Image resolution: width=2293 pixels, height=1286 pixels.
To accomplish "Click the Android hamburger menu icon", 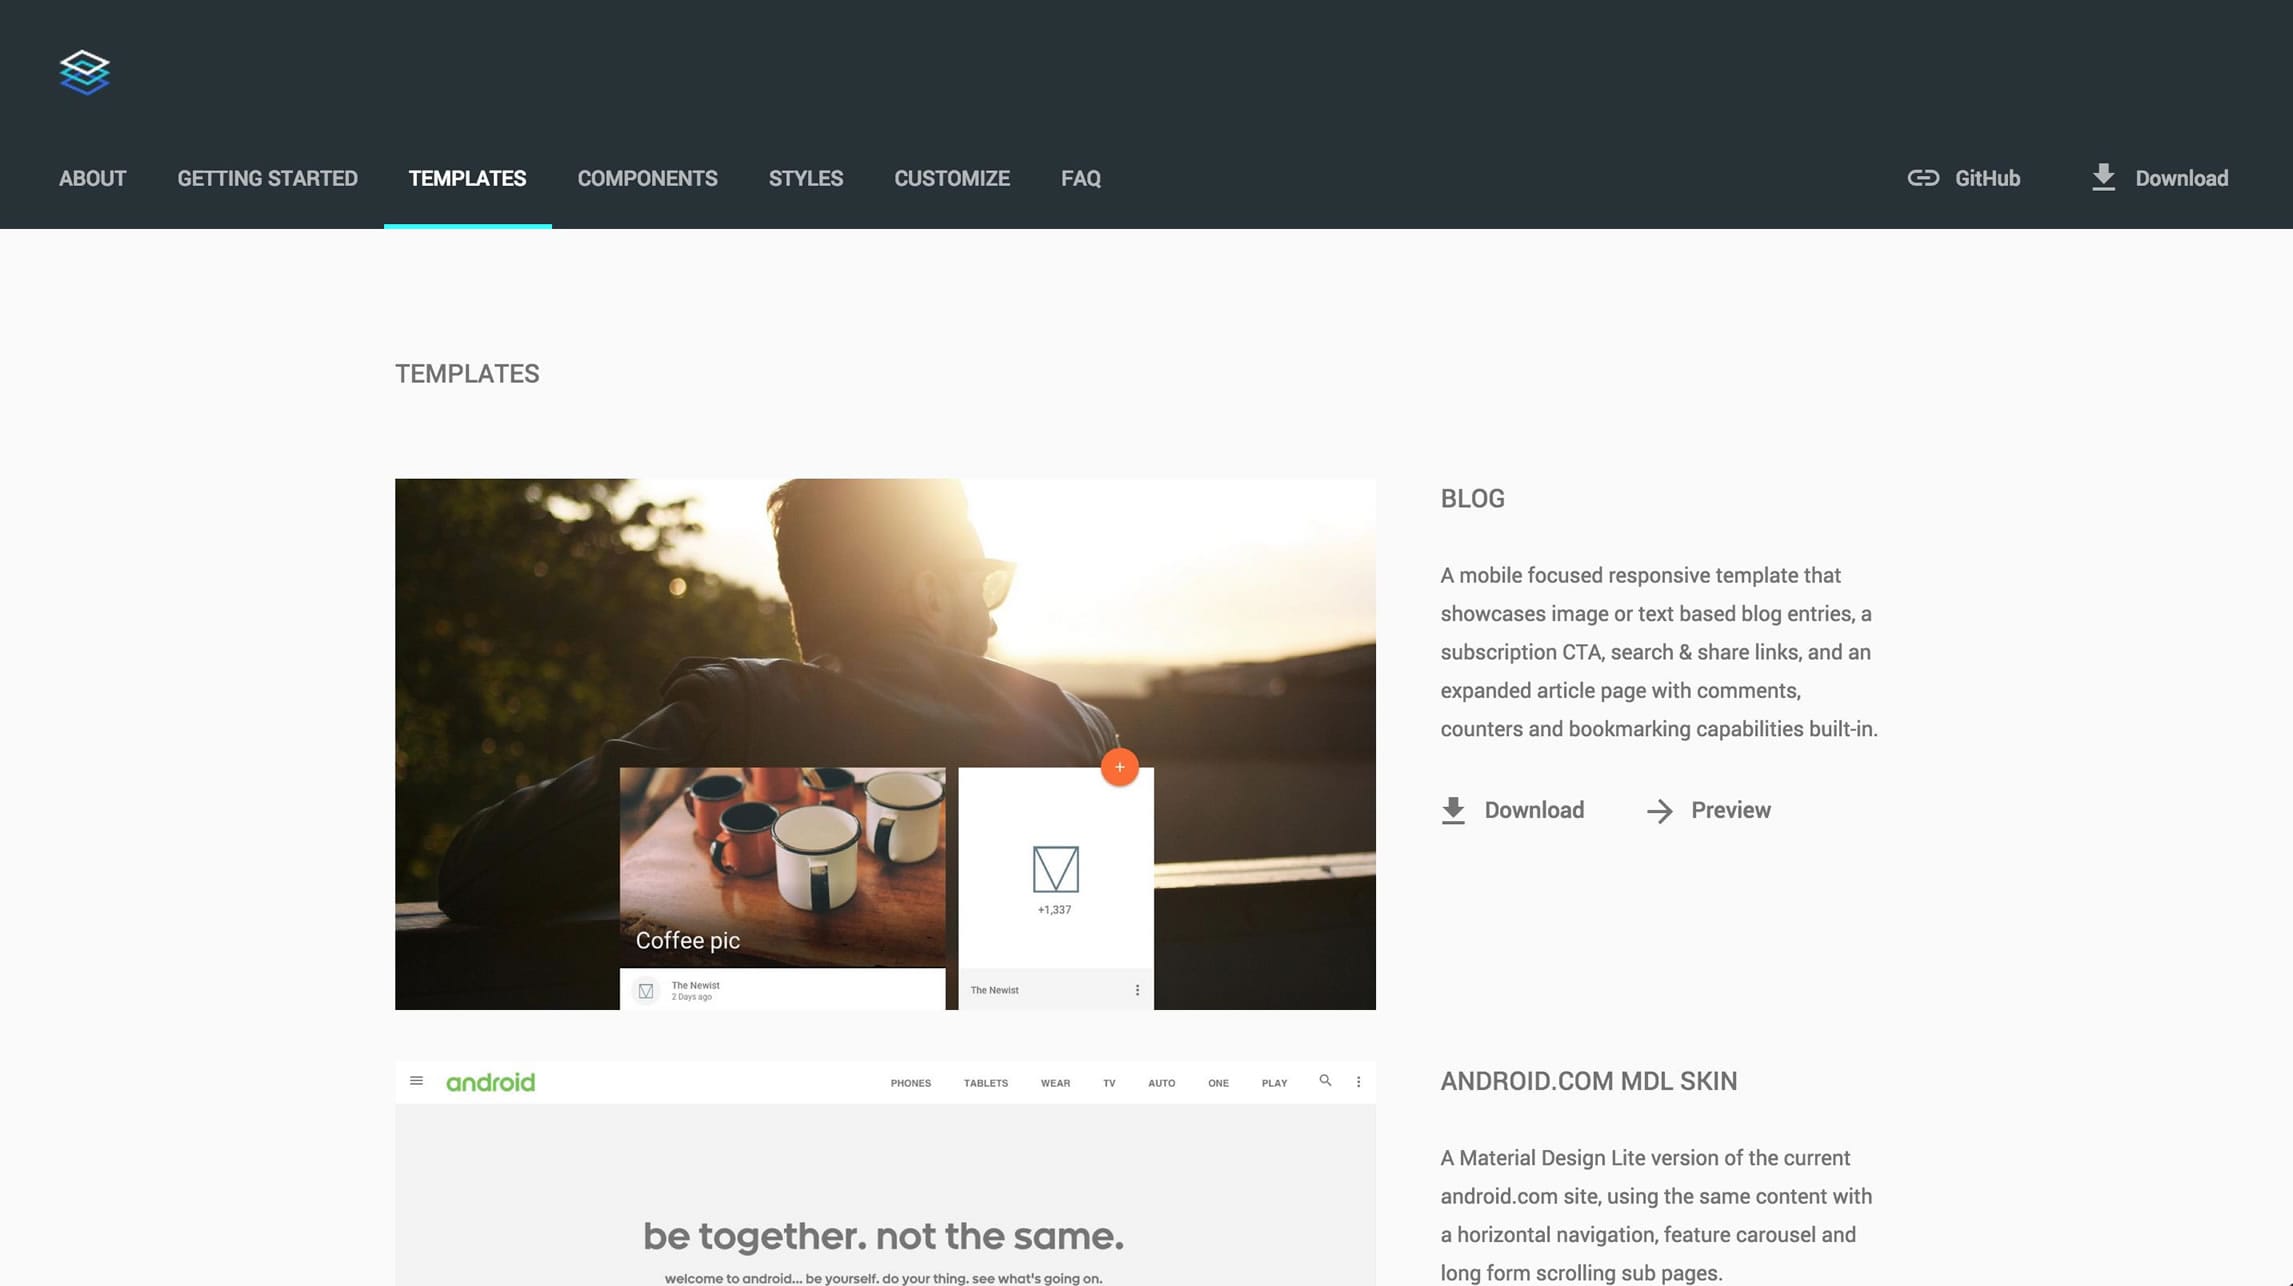I will [416, 1083].
